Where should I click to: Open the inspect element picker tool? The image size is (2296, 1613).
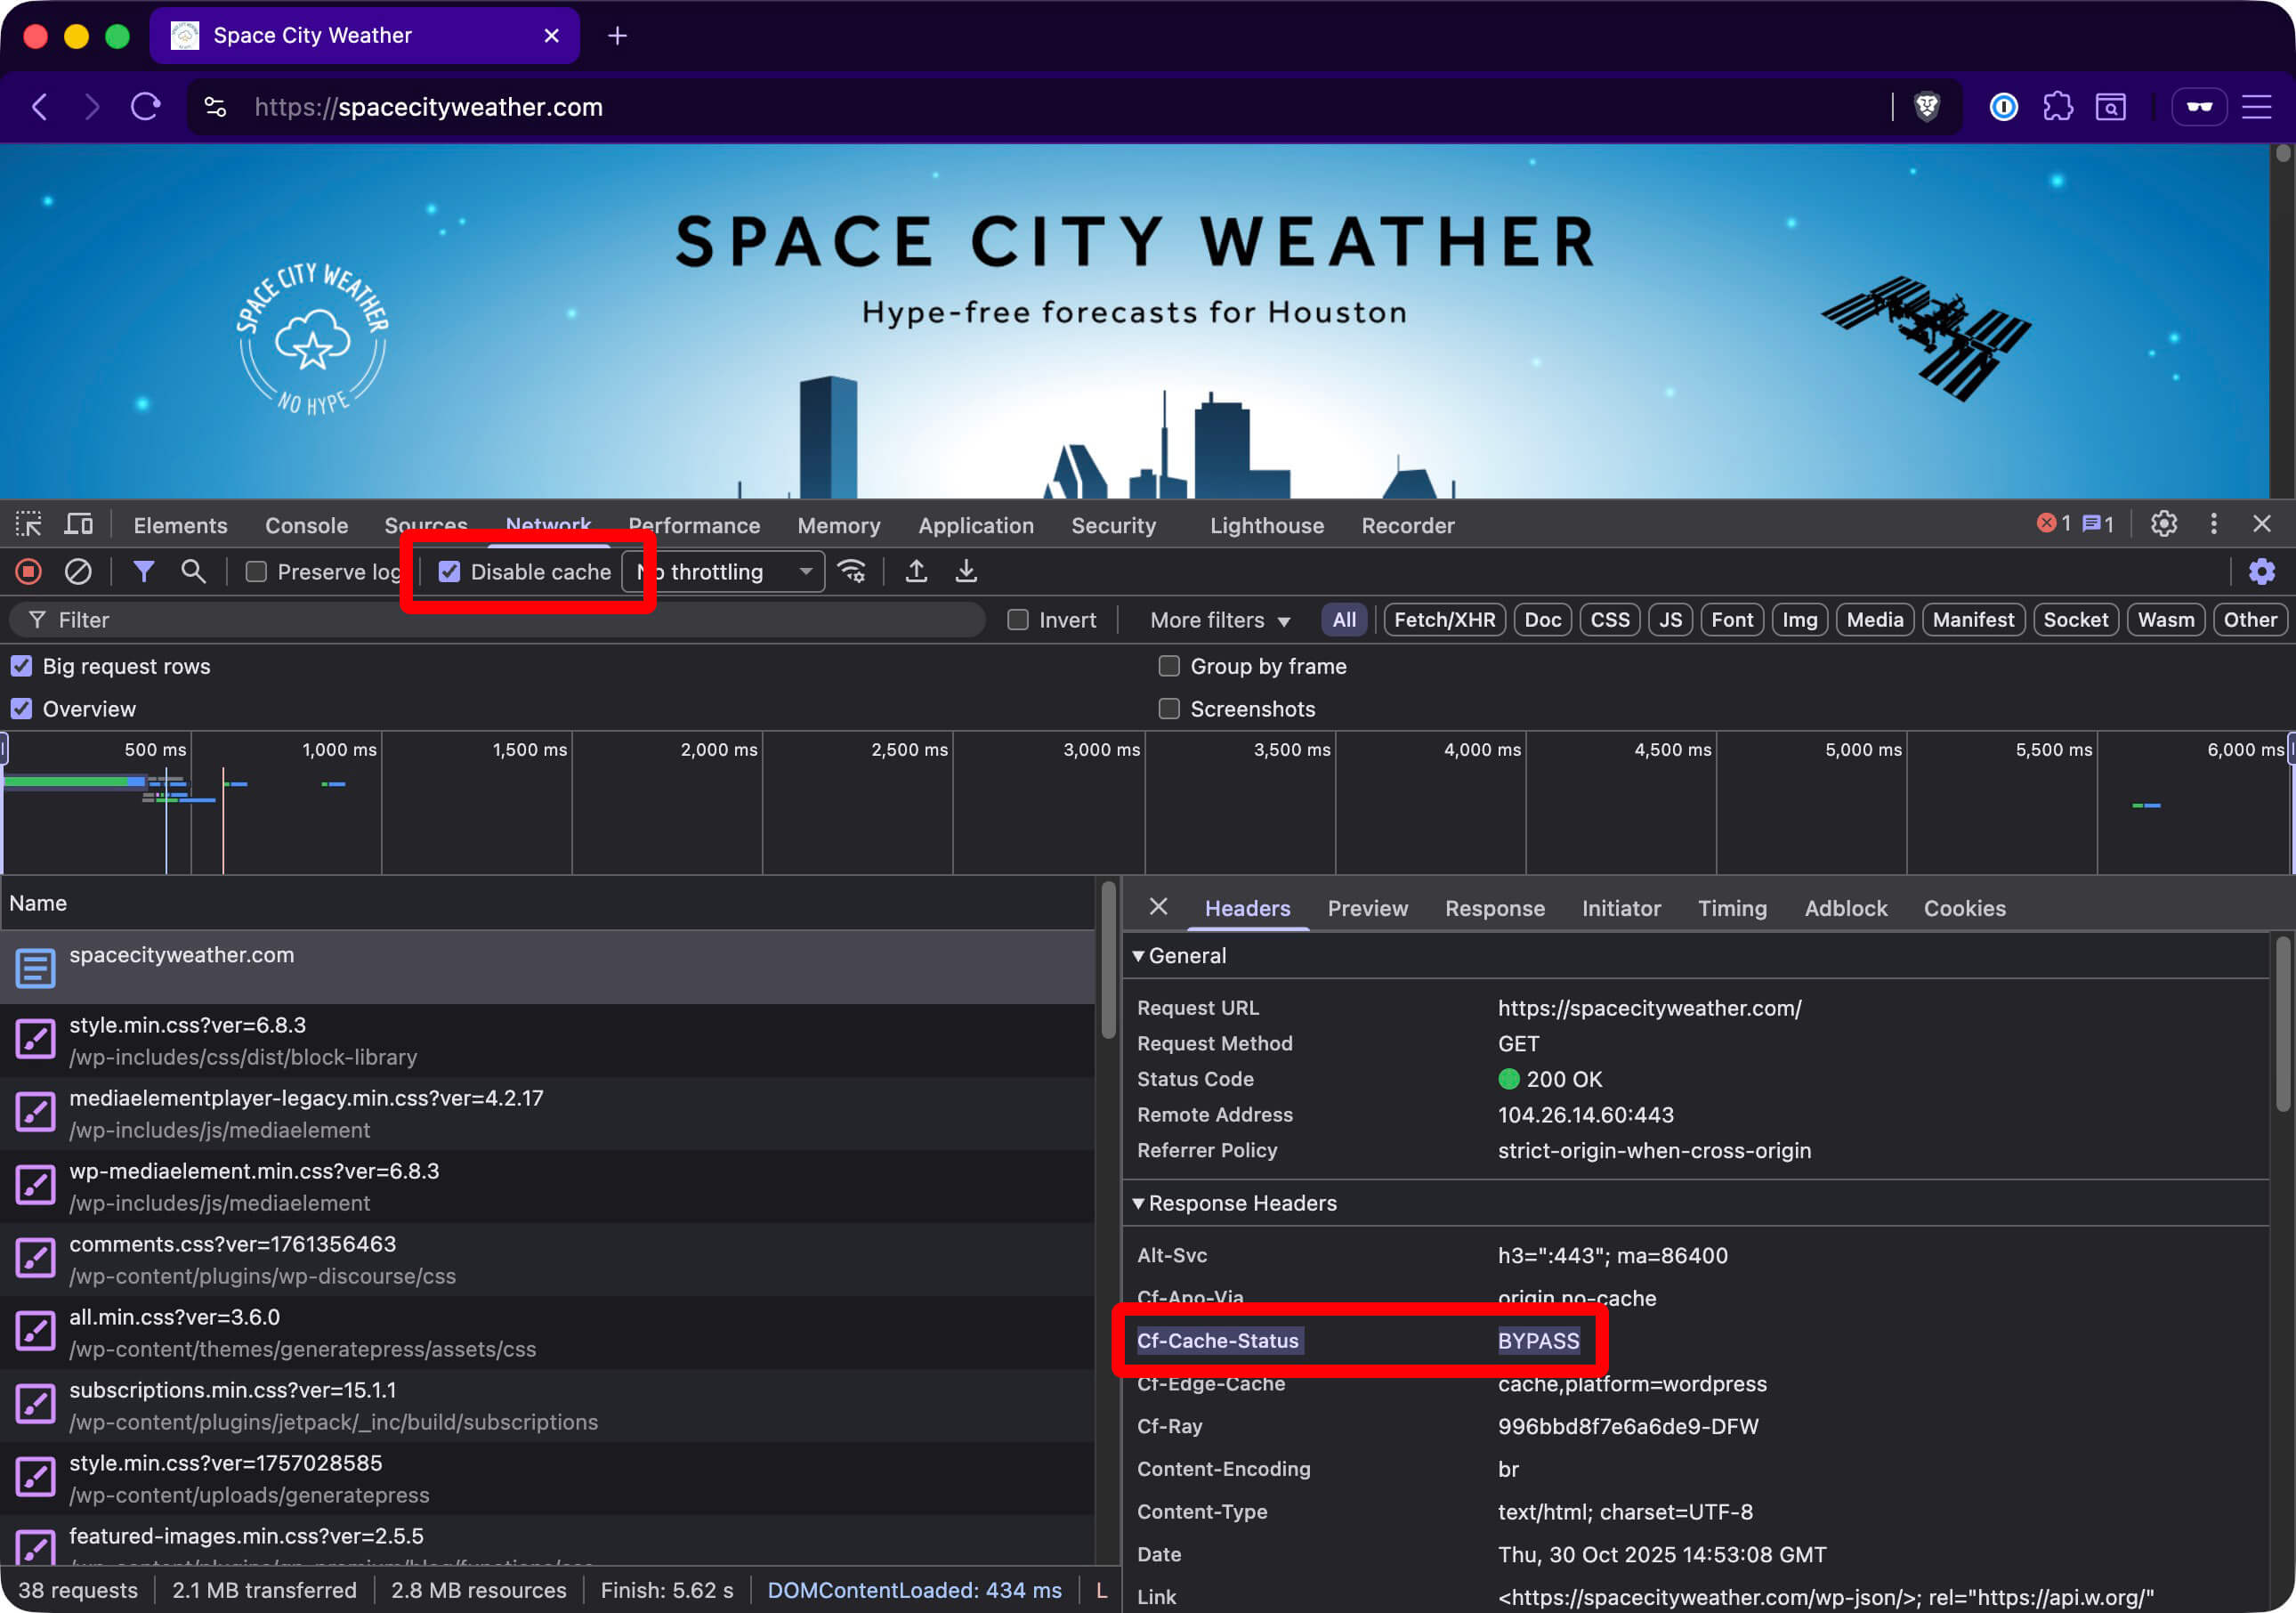28,524
